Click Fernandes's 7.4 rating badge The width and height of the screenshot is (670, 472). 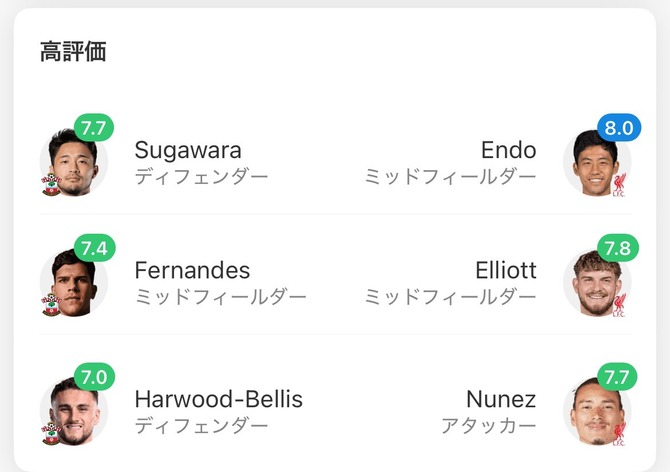click(95, 249)
